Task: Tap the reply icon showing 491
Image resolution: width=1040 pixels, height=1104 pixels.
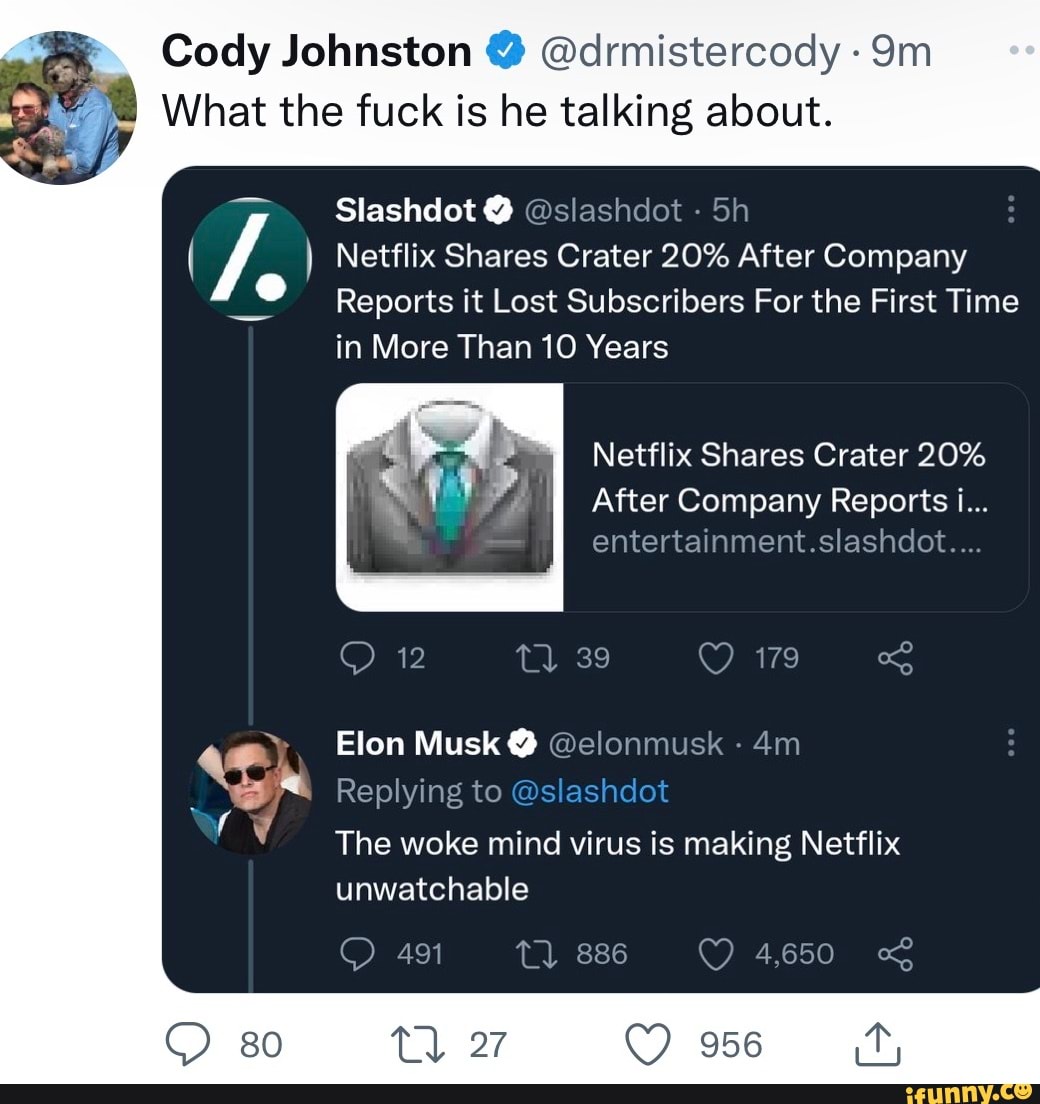Action: 359,953
